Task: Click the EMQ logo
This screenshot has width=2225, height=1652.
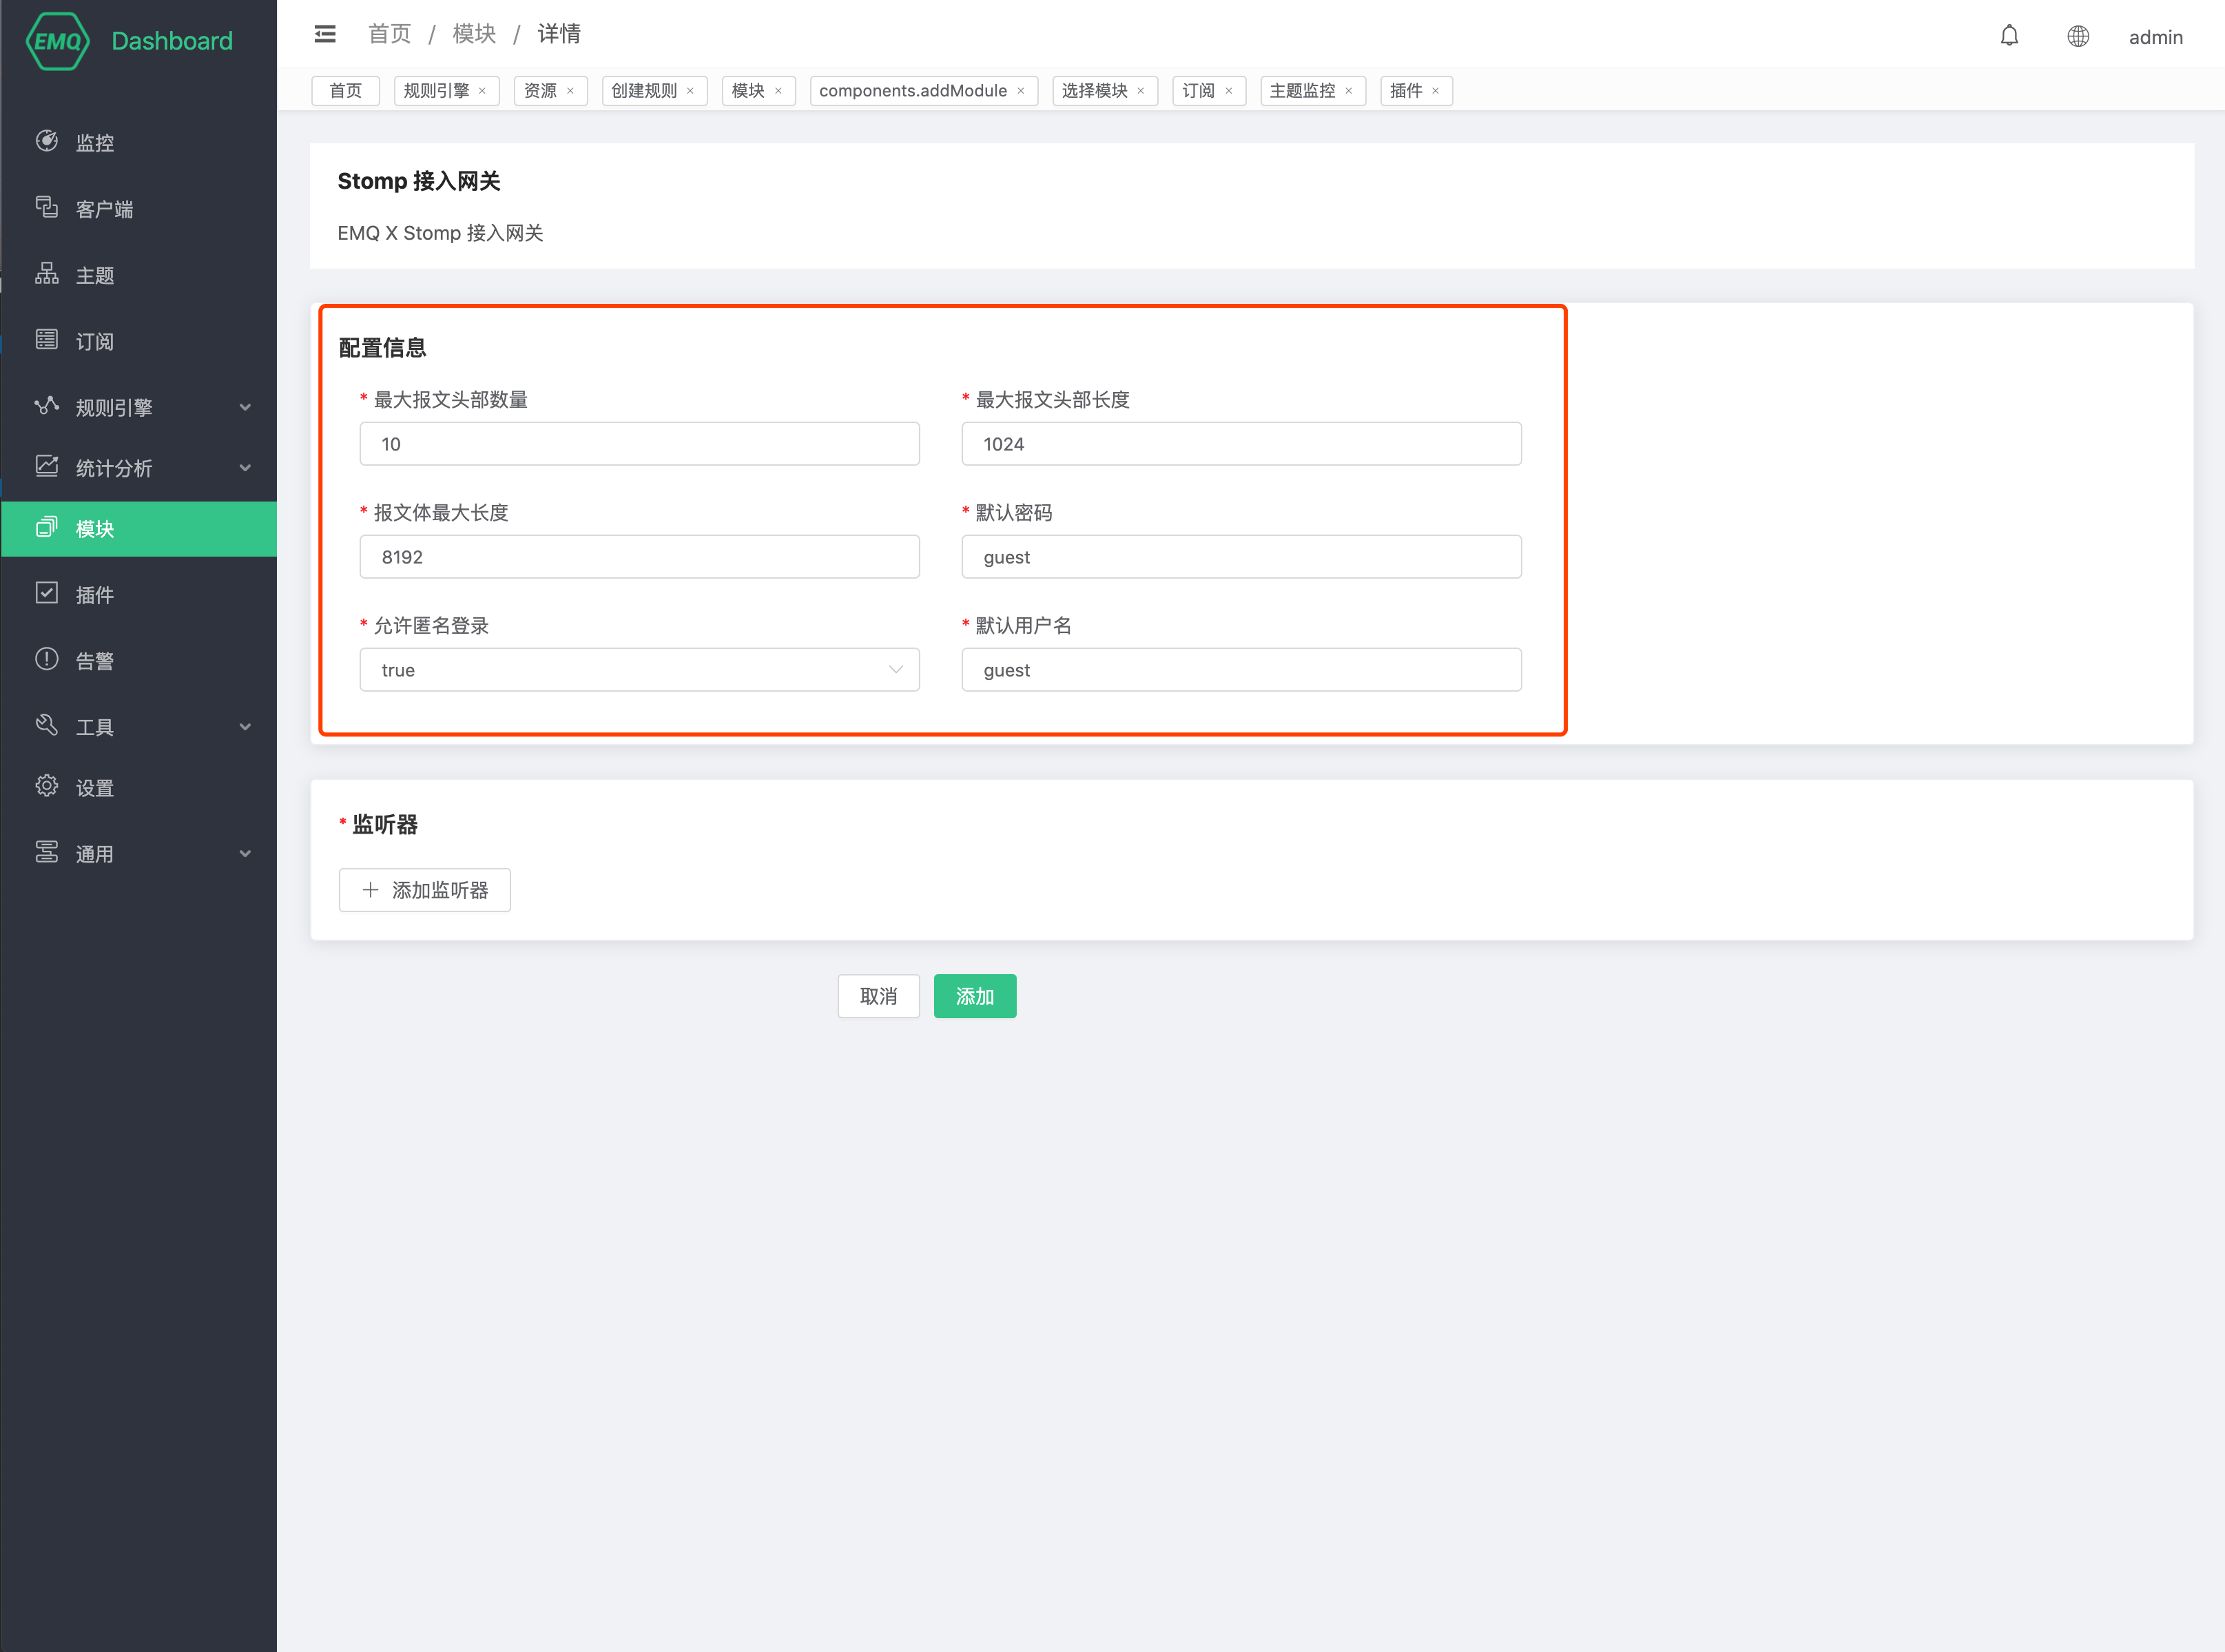Action: pyautogui.click(x=58, y=41)
